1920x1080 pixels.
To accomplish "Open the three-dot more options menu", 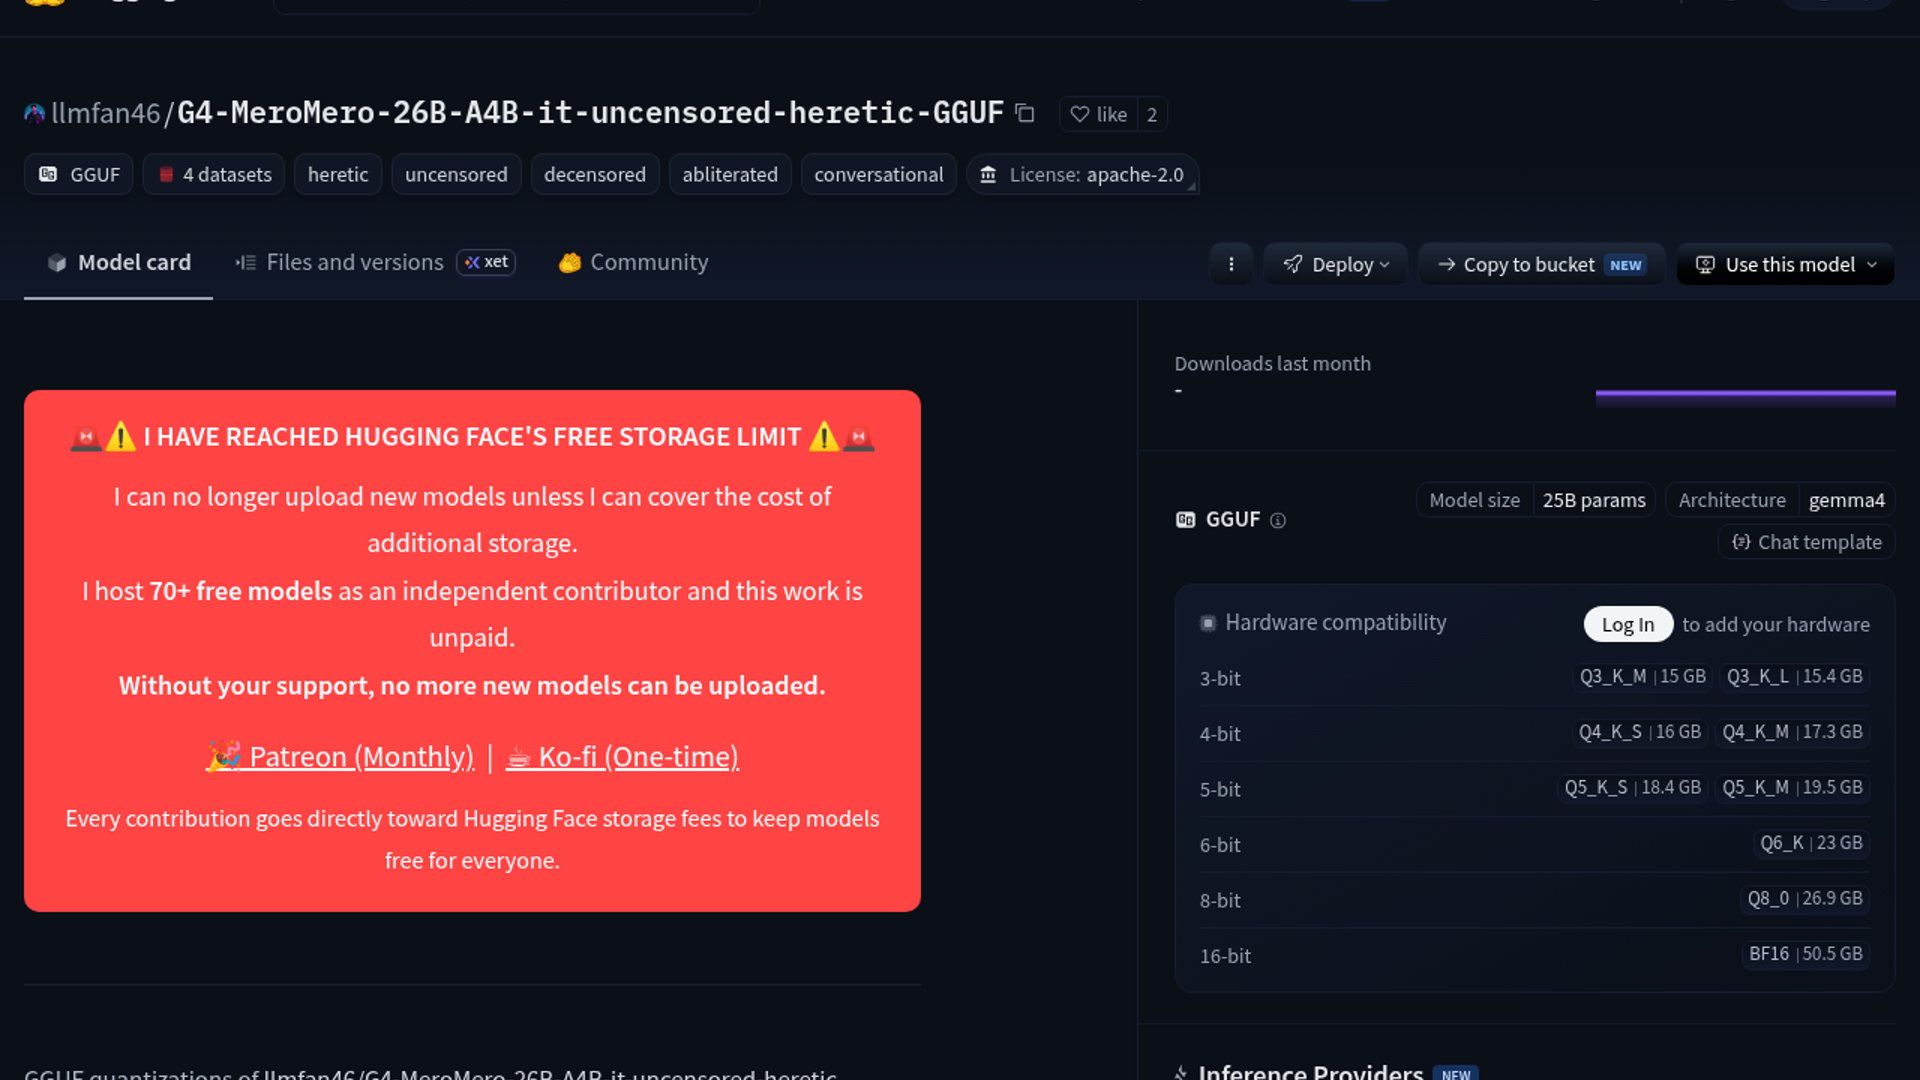I will 1231,264.
